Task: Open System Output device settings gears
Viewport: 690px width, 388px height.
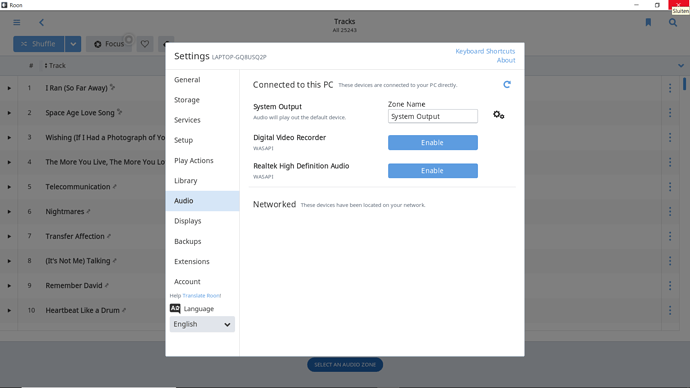Action: (x=499, y=115)
